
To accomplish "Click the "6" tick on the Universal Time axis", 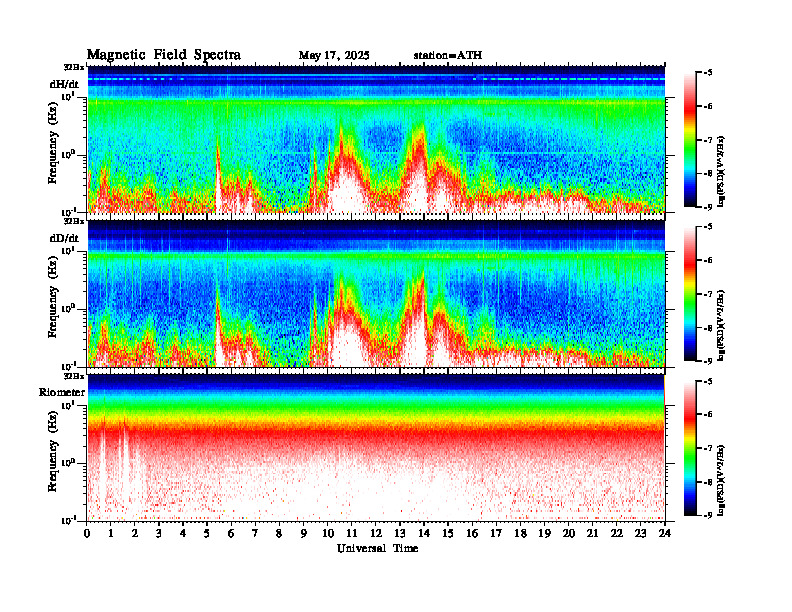I will [231, 534].
